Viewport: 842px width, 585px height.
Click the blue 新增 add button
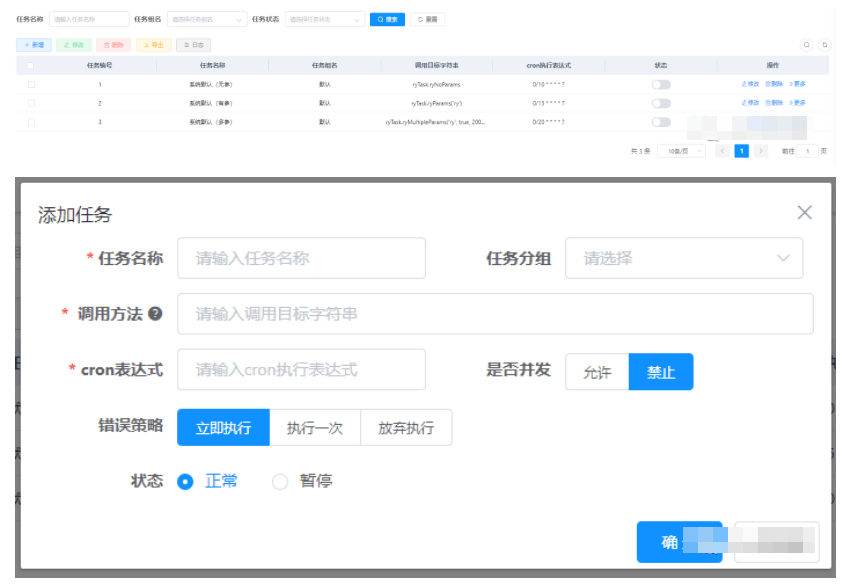(x=34, y=45)
